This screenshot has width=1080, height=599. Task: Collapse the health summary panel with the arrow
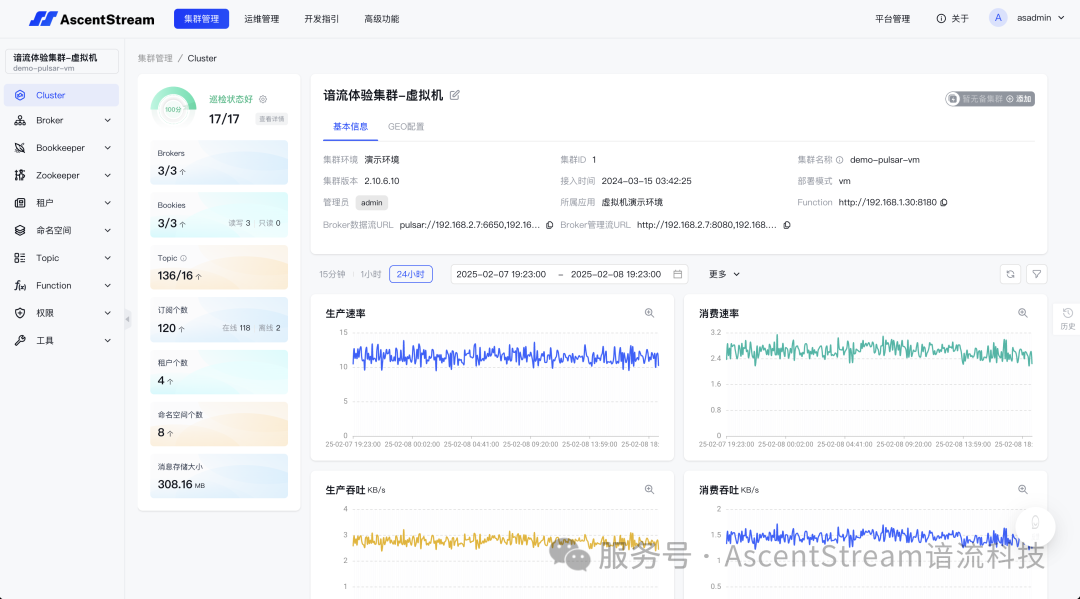126,321
